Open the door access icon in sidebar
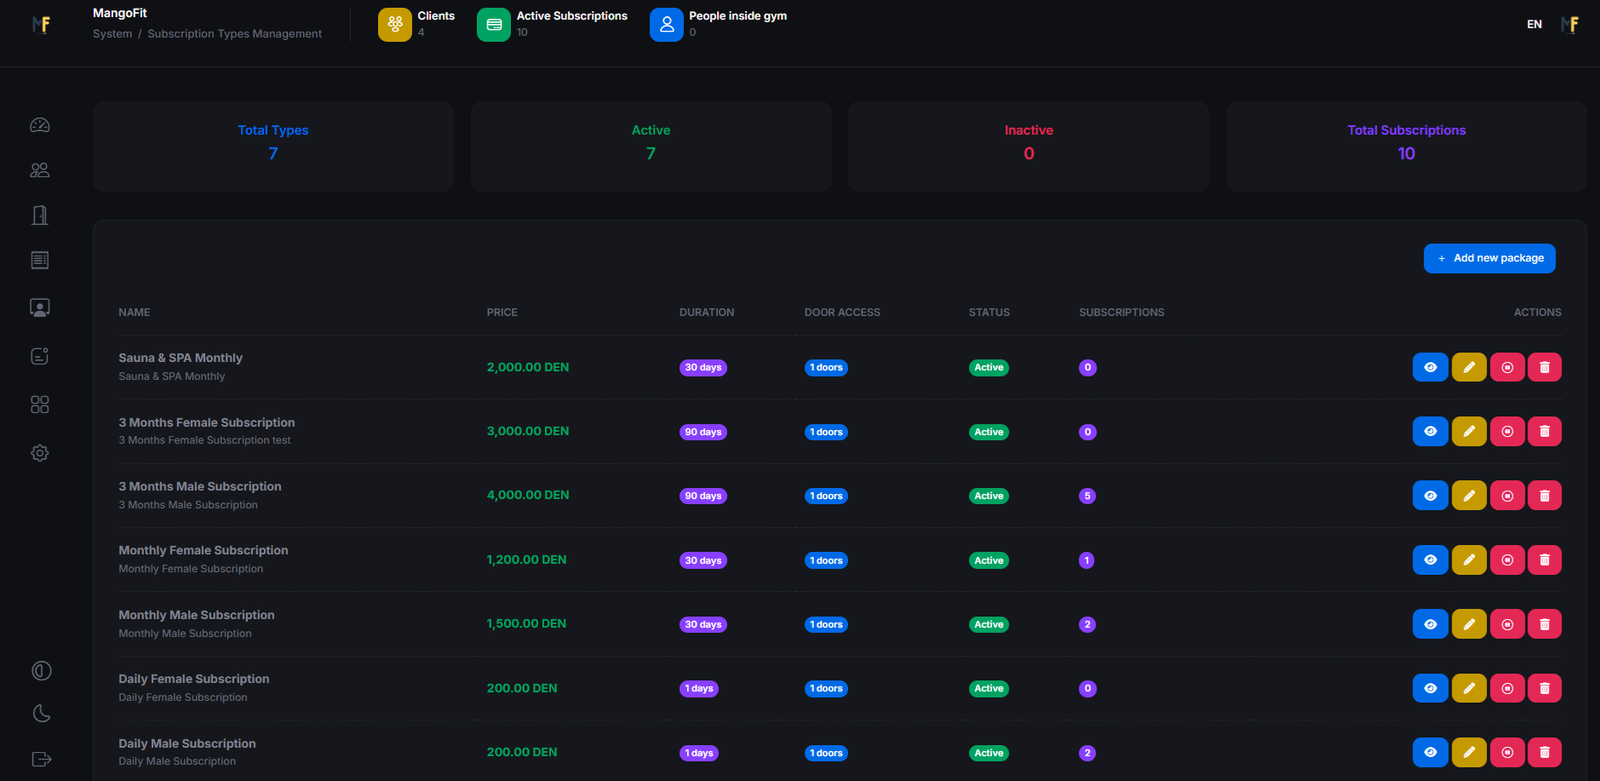The height and width of the screenshot is (781, 1600). point(40,215)
